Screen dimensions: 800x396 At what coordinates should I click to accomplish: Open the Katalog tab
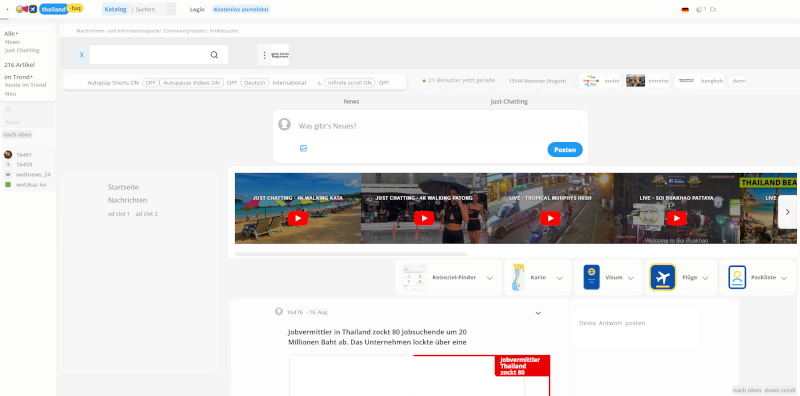[x=115, y=9]
